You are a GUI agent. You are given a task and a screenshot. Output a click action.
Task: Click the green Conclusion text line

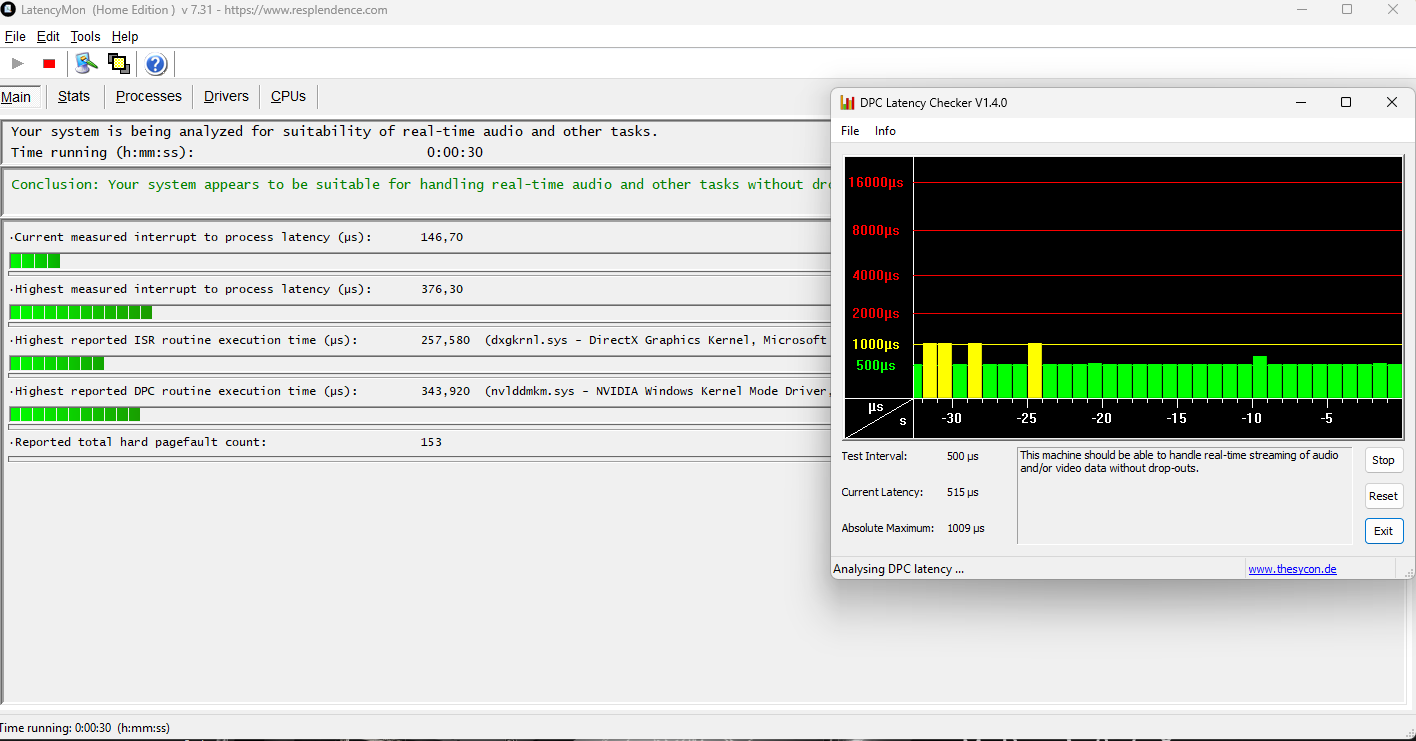(x=421, y=185)
